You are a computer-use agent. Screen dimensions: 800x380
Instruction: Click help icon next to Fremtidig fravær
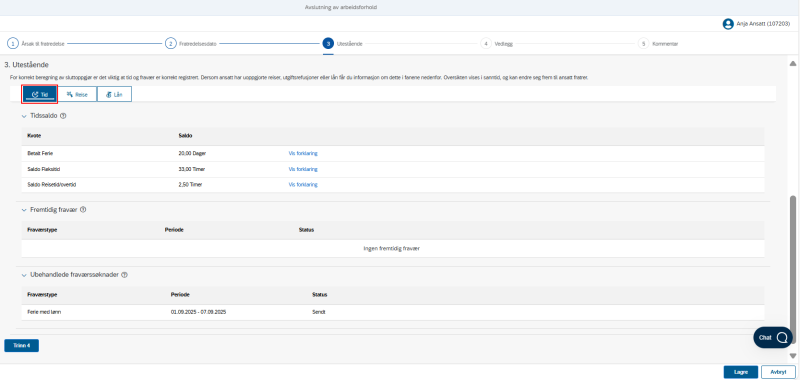coord(83,210)
